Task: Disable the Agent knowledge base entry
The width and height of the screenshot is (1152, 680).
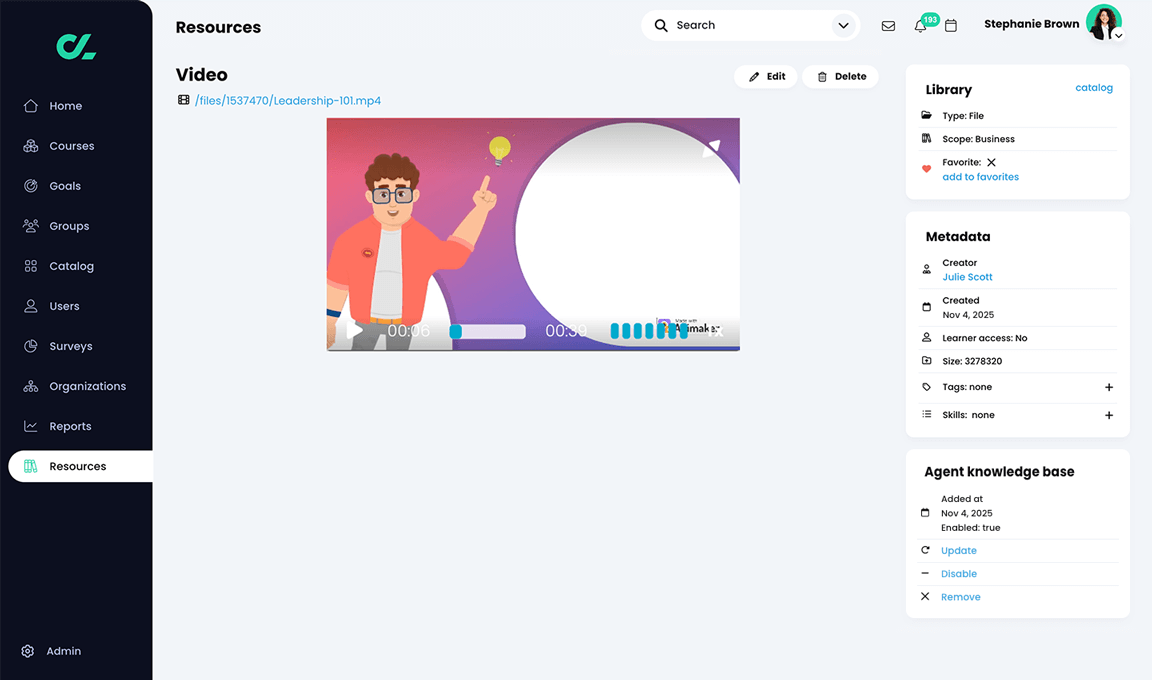Action: (x=958, y=573)
